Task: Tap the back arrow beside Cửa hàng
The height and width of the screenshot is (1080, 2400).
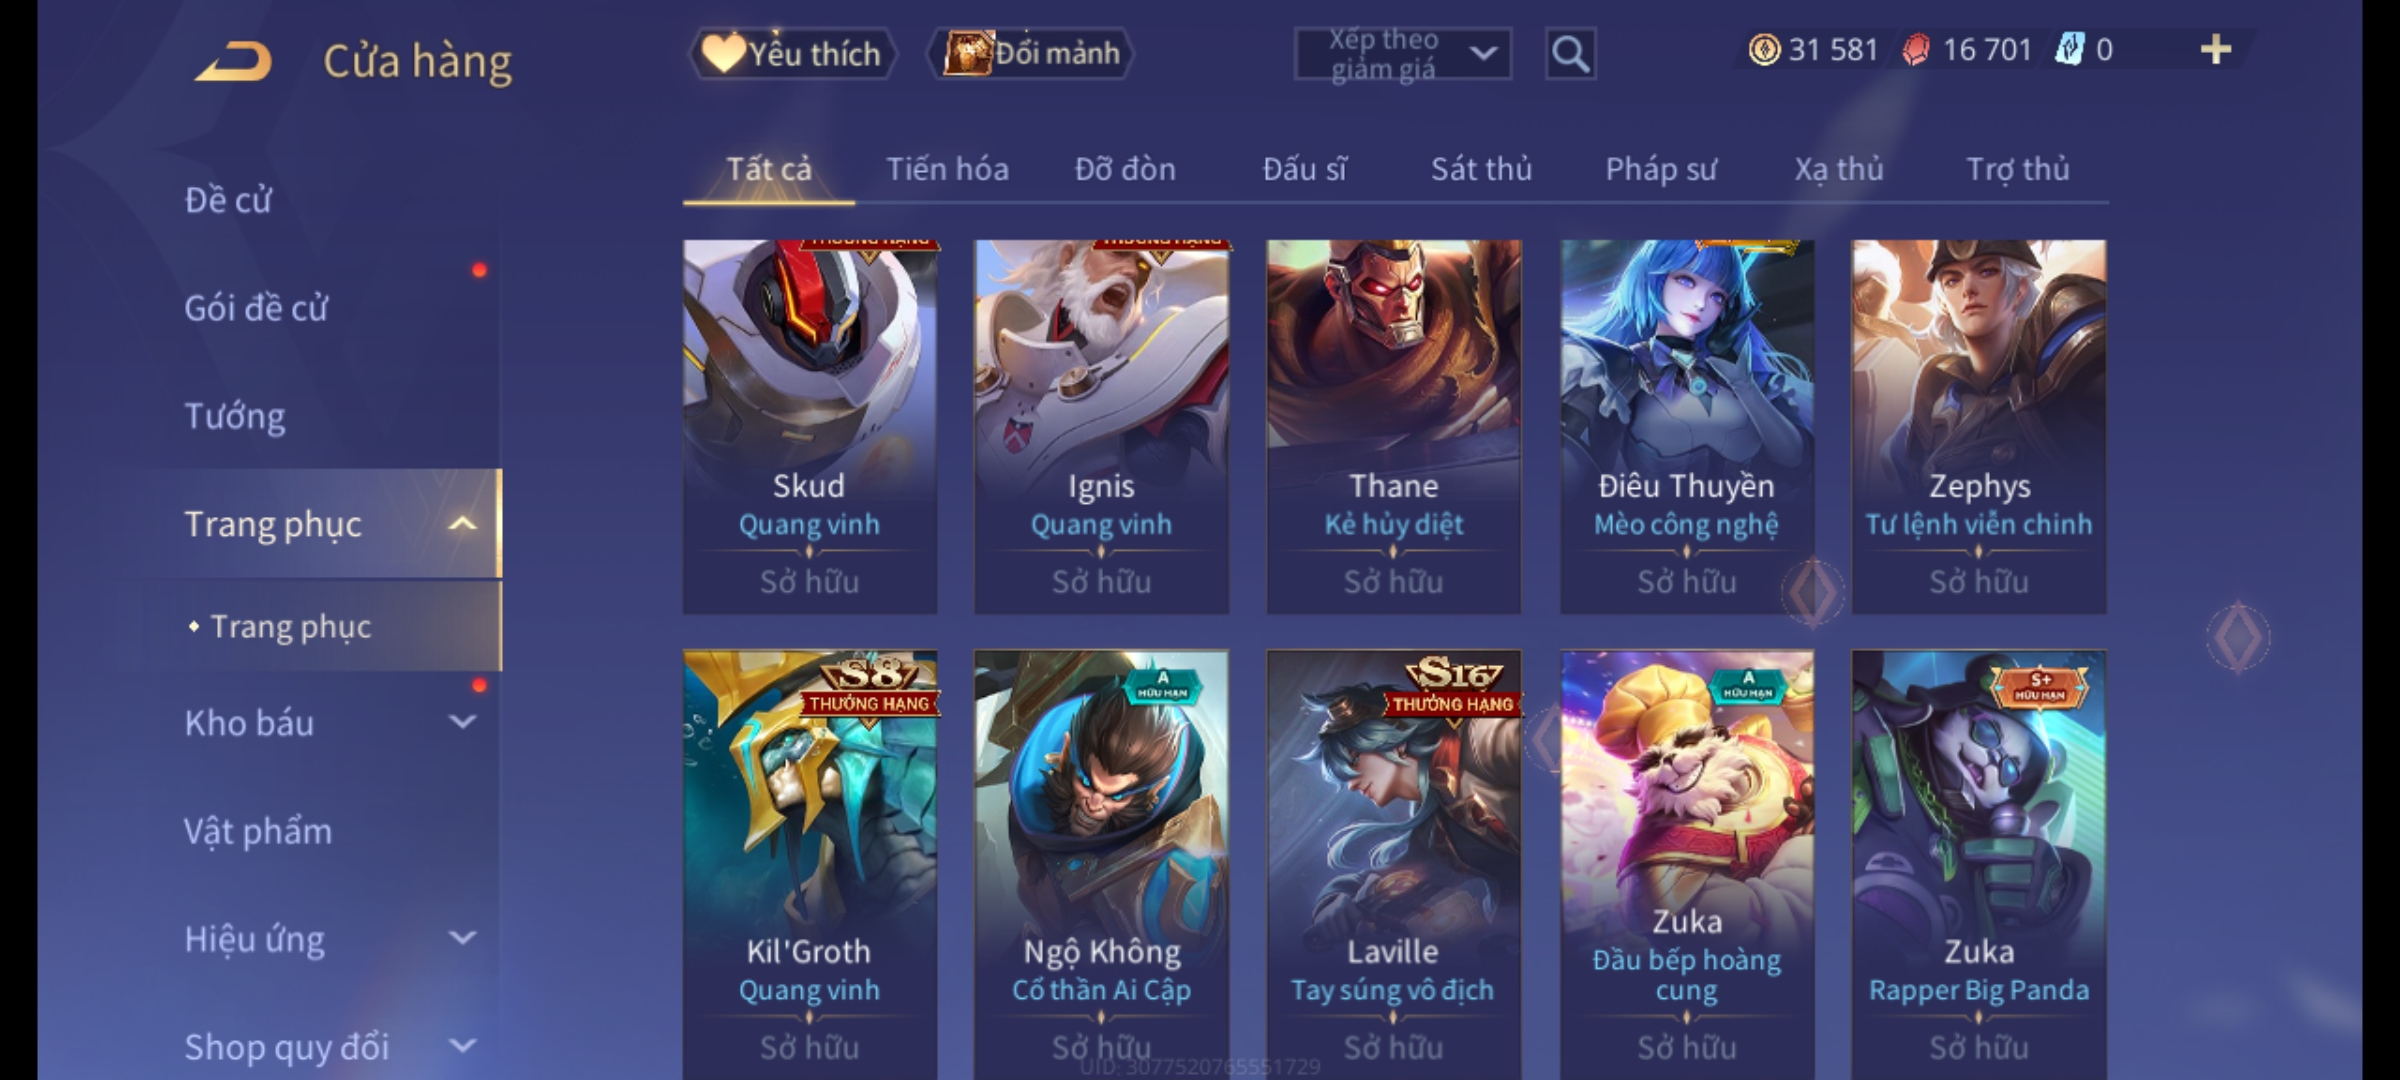Action: pos(233,61)
